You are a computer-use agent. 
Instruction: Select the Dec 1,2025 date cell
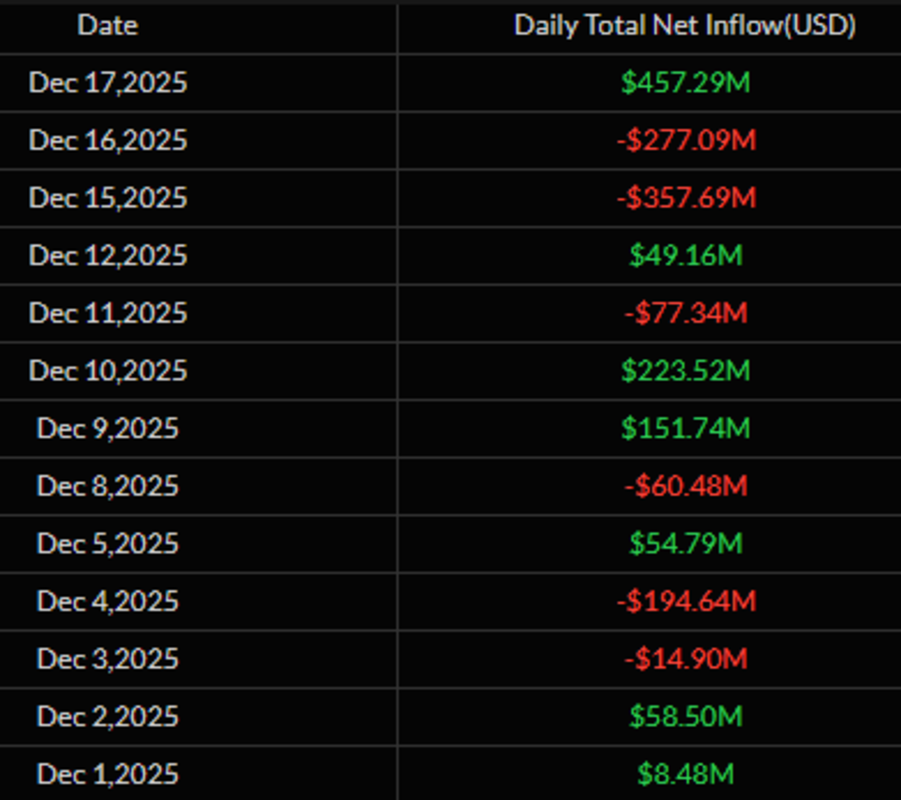coord(108,774)
